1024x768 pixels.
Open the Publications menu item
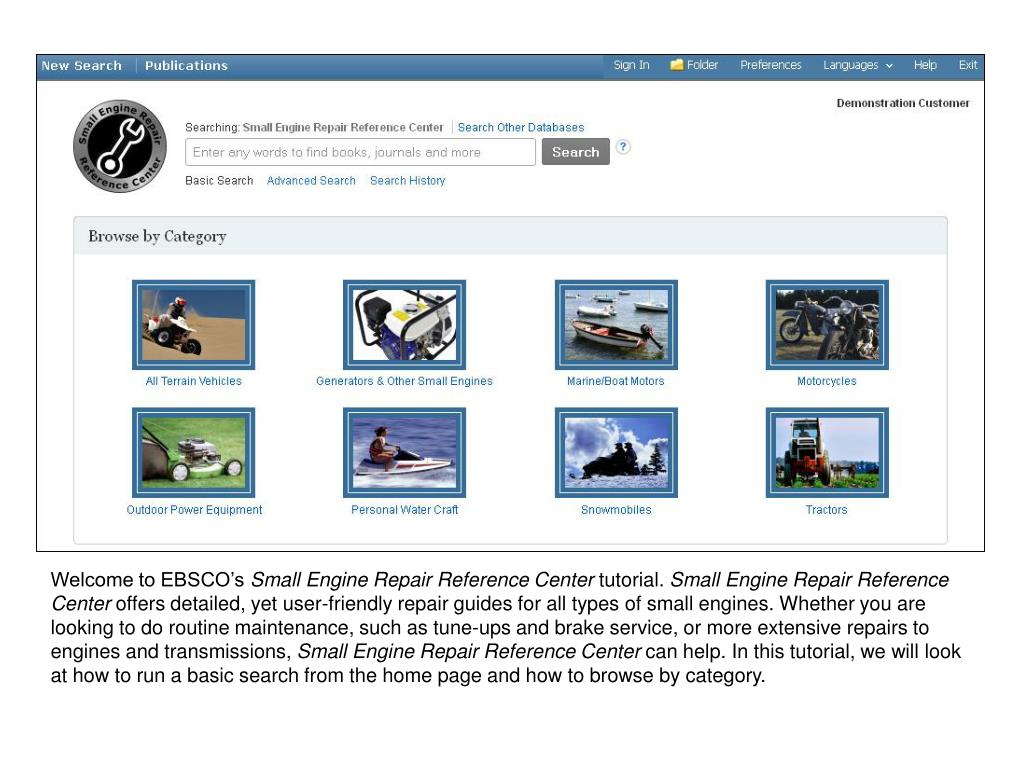pyautogui.click(x=186, y=66)
